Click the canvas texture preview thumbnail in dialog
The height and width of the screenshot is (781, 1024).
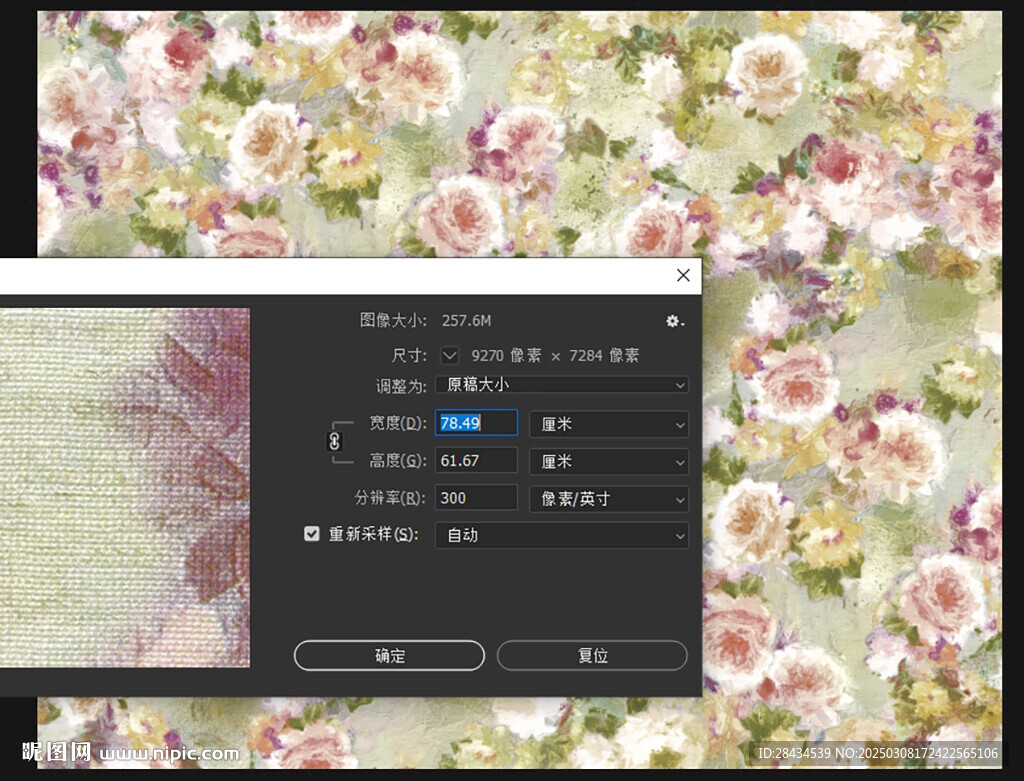pyautogui.click(x=125, y=487)
